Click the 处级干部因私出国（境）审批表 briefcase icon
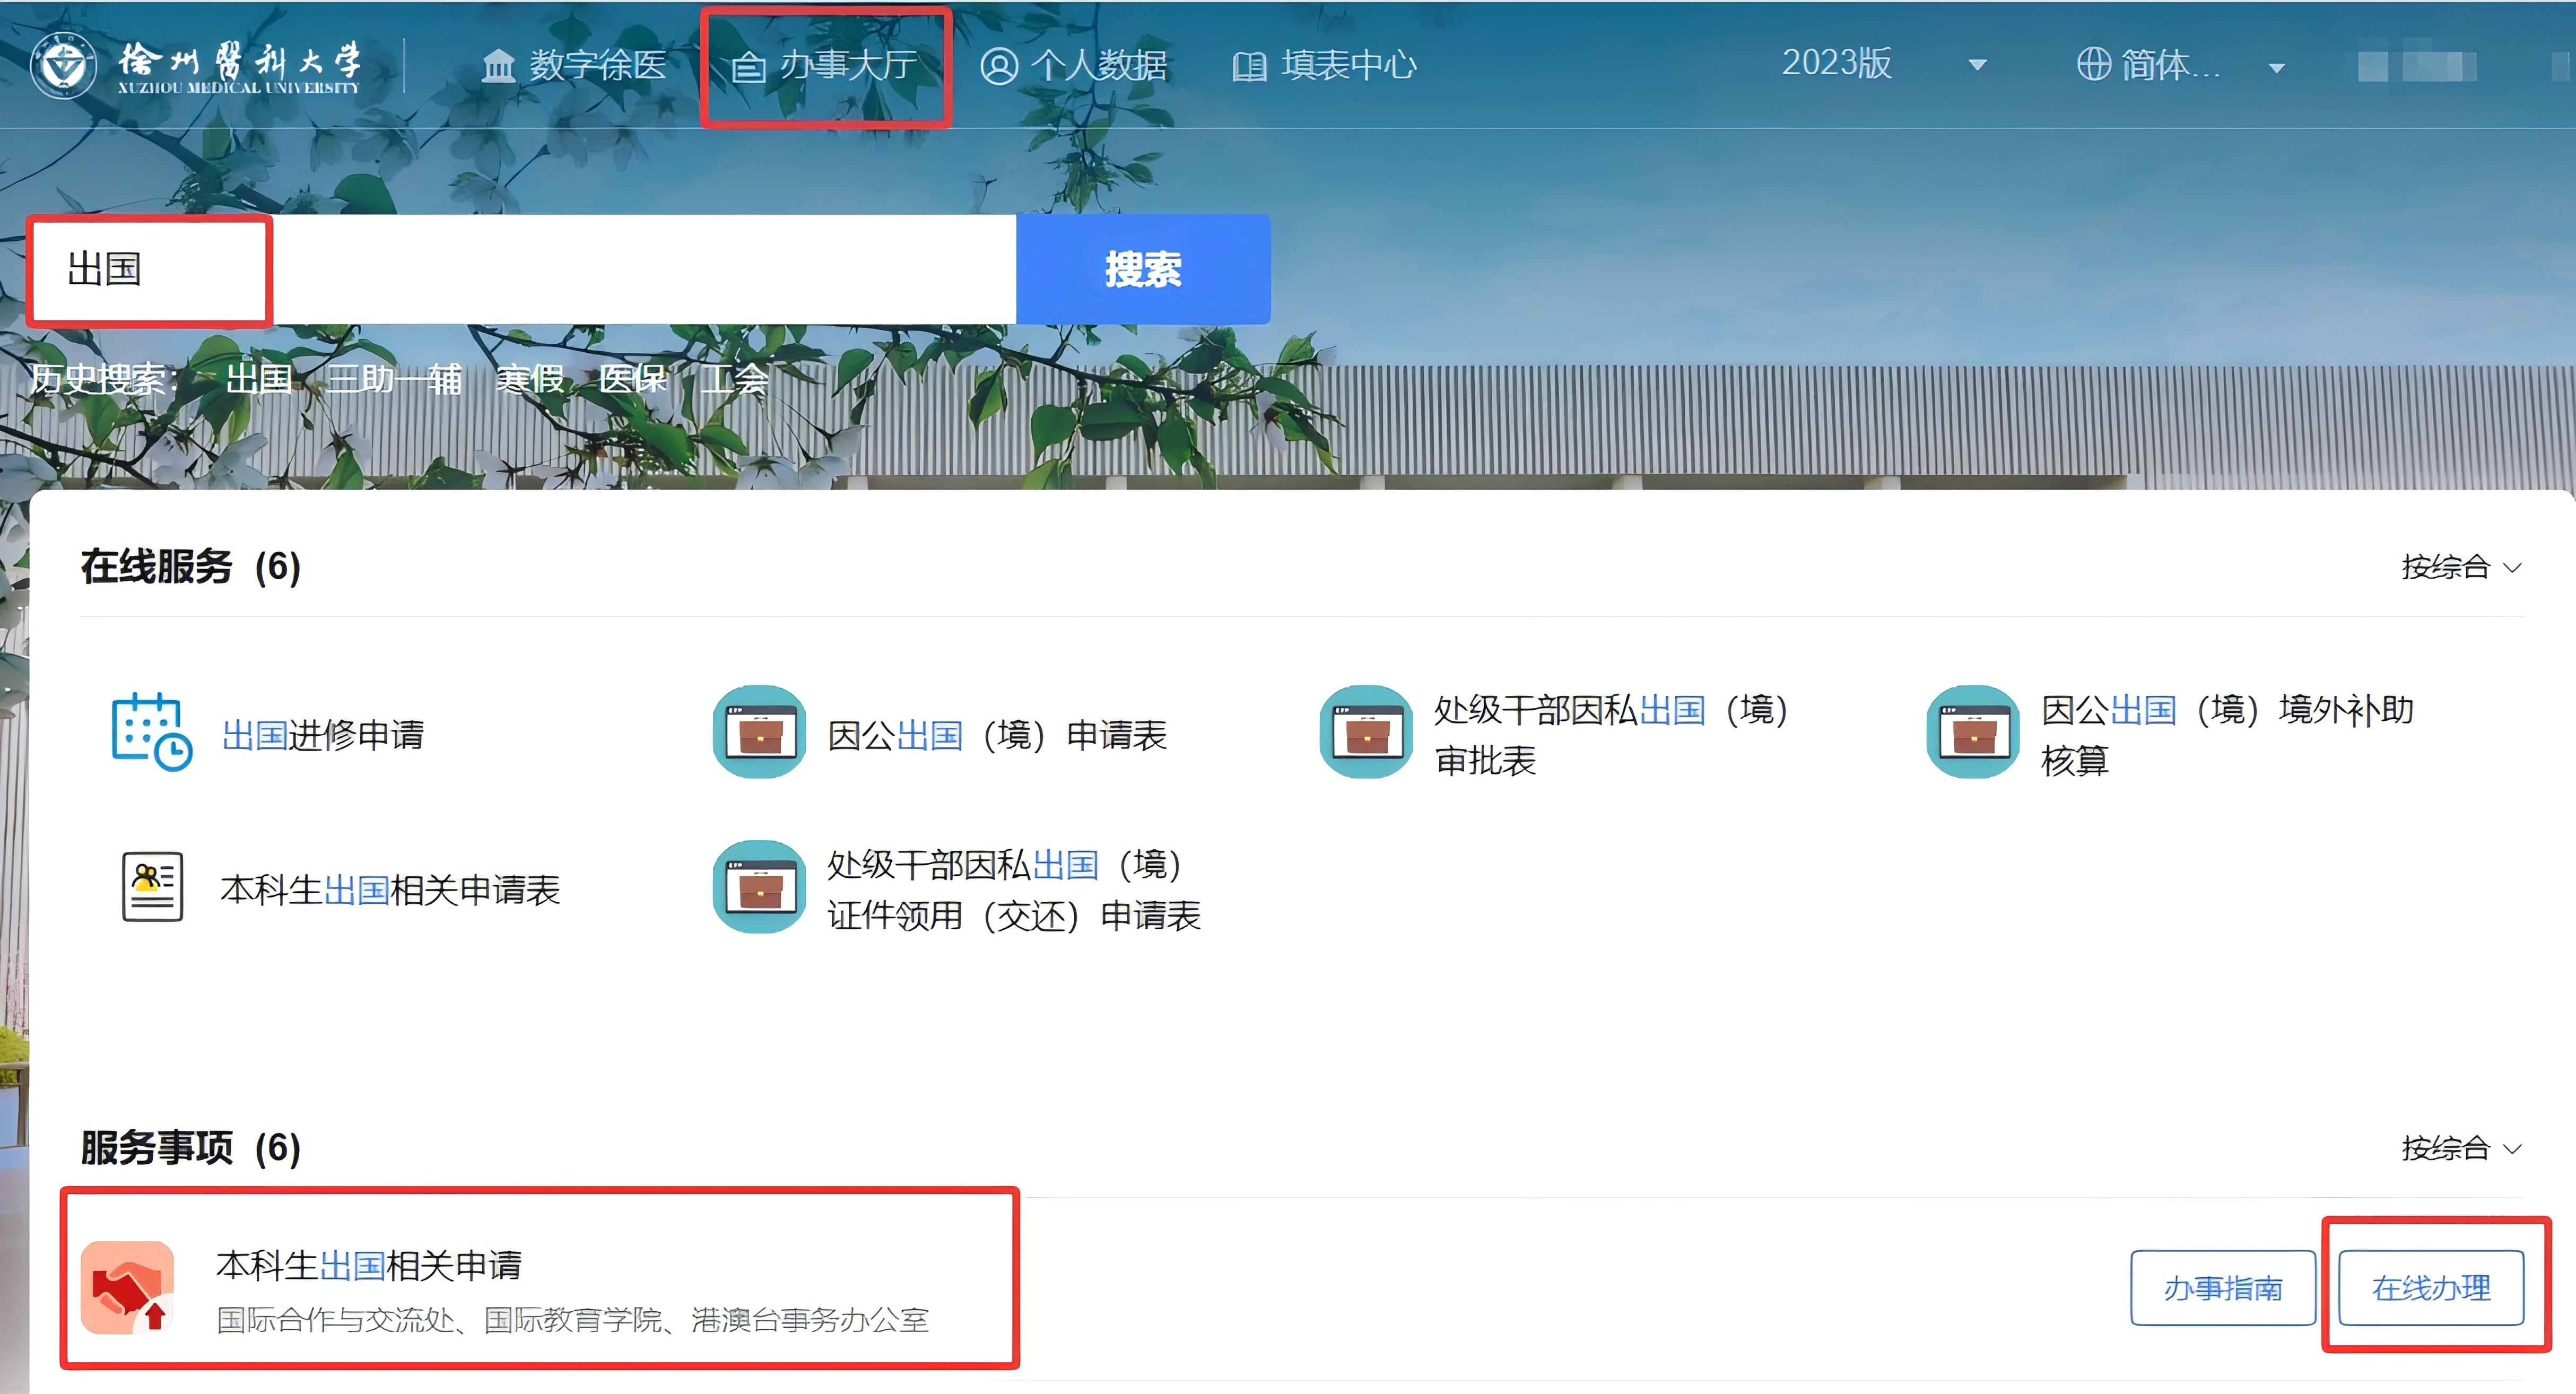The height and width of the screenshot is (1394, 2576). coord(1366,732)
